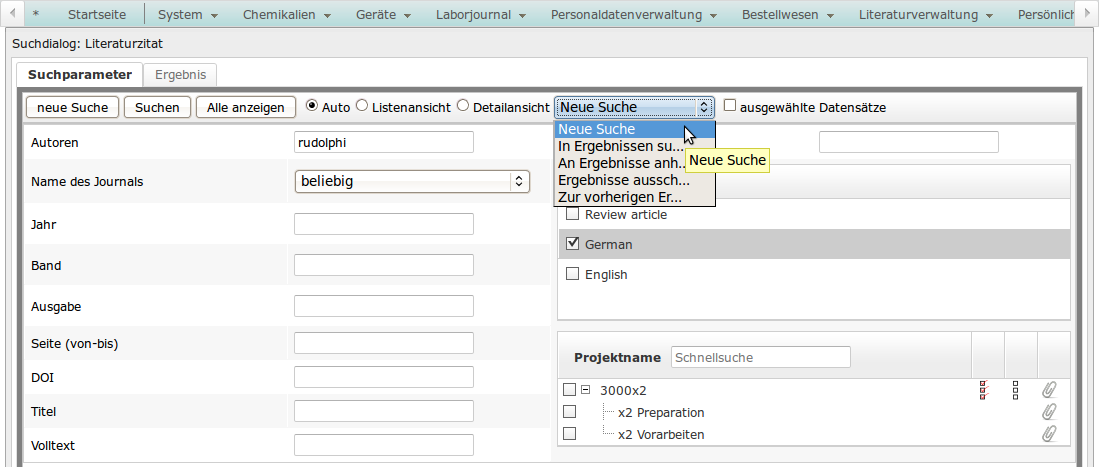
Task: Uncheck the German language checkbox
Action: click(572, 244)
